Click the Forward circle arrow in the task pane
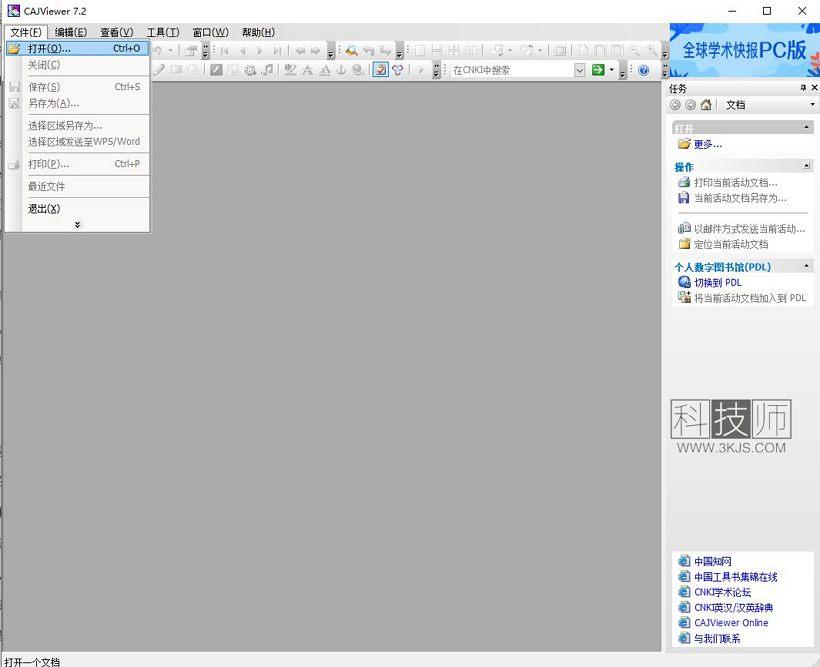 (x=690, y=105)
